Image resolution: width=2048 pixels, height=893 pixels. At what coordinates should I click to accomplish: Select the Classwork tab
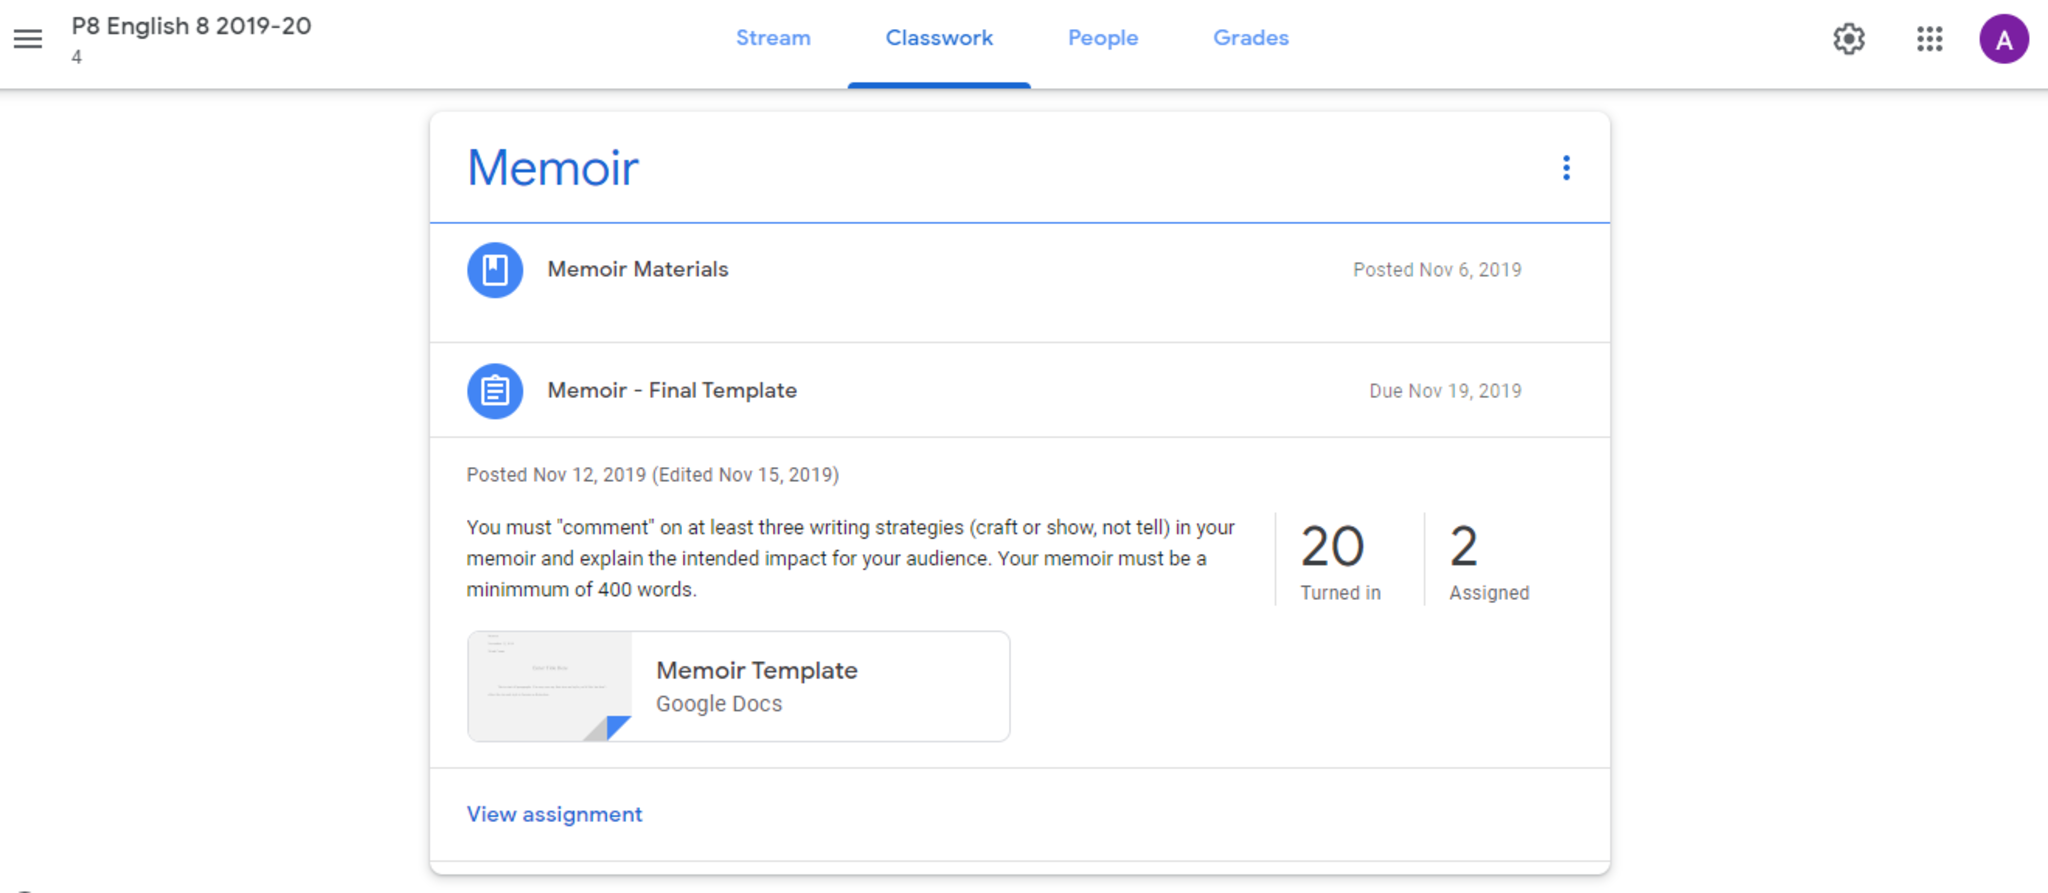click(939, 38)
